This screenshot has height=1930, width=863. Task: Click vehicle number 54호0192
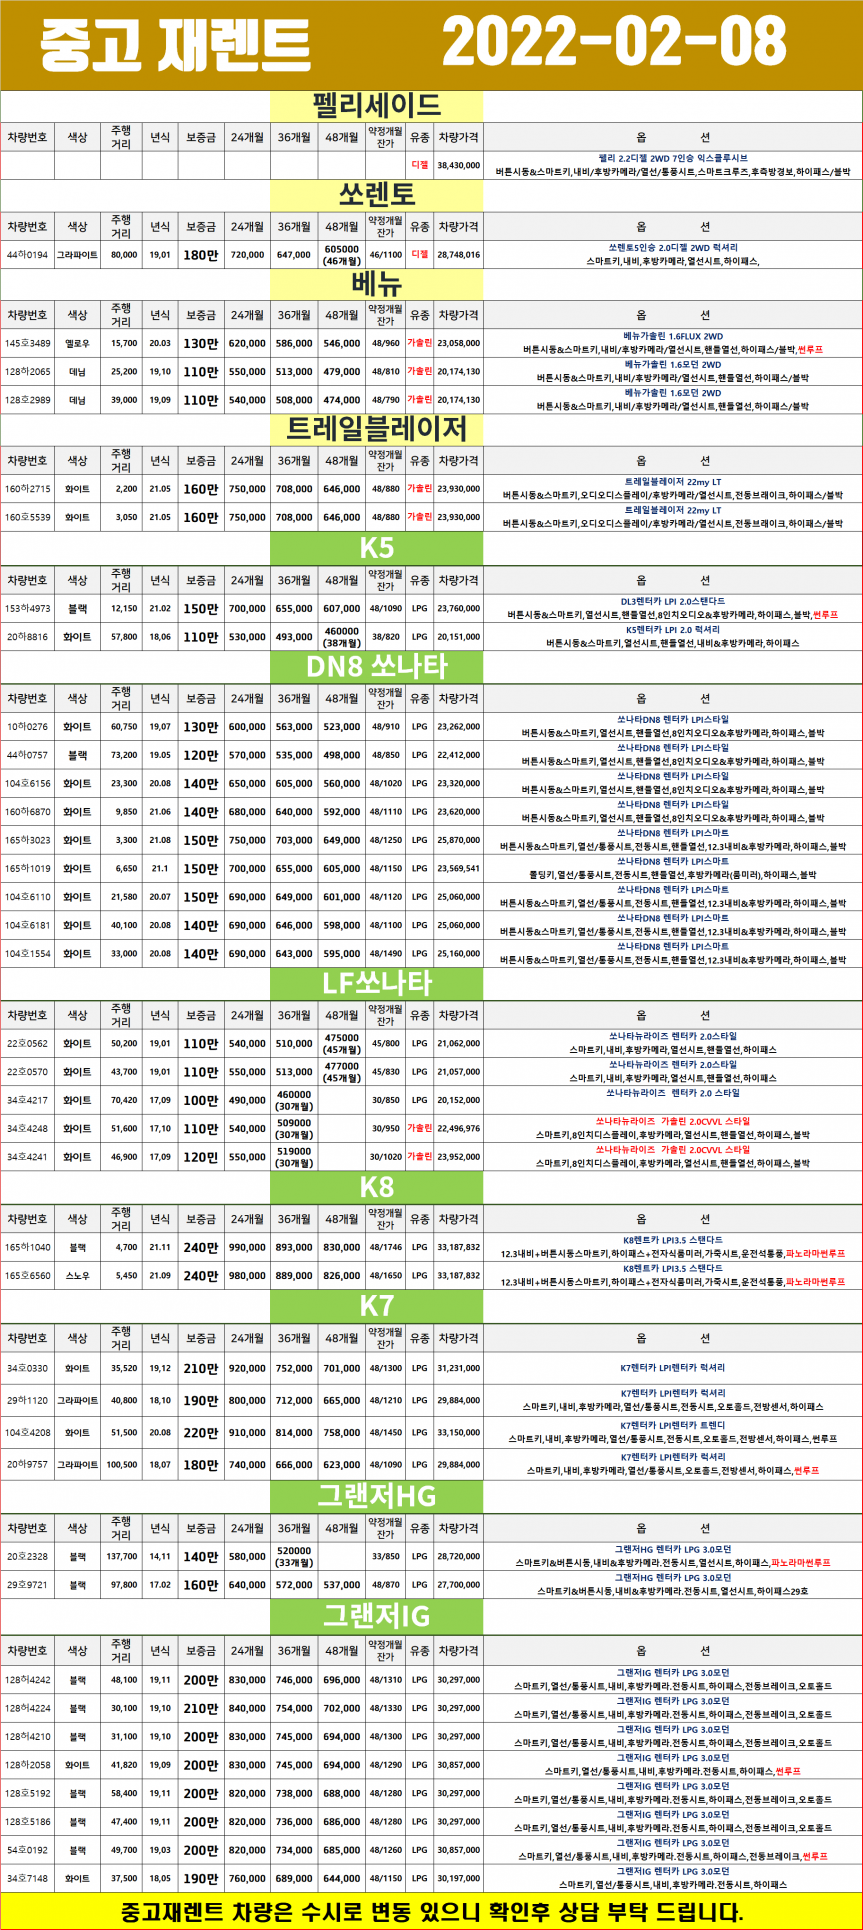[27, 1850]
